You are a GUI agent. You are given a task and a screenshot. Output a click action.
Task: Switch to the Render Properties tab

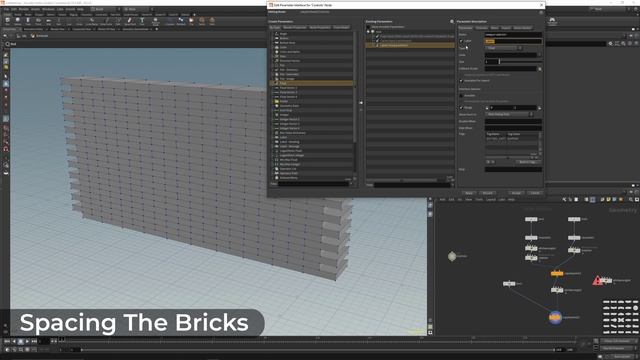click(x=294, y=27)
